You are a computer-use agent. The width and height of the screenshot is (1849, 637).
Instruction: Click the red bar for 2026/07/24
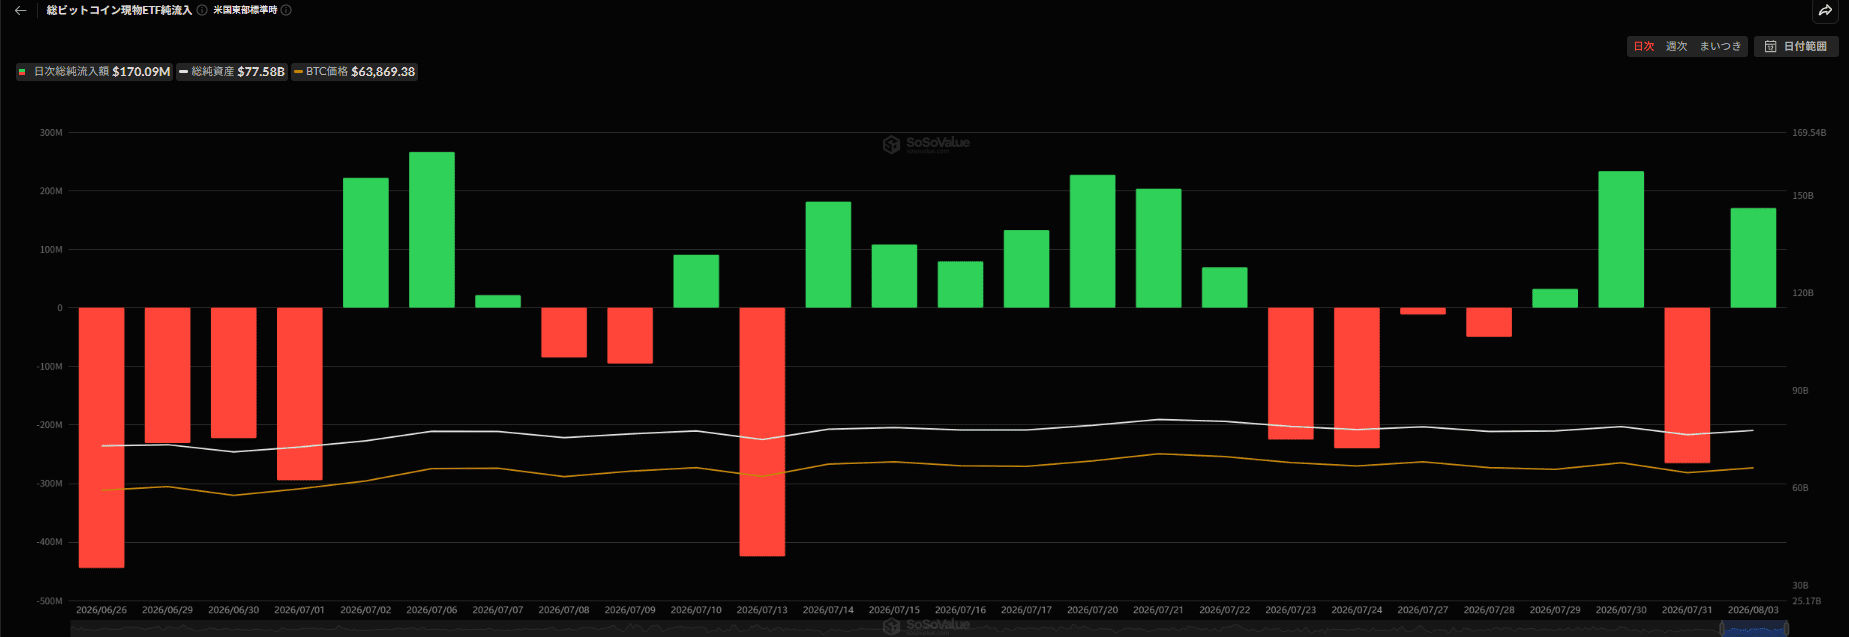(1356, 377)
